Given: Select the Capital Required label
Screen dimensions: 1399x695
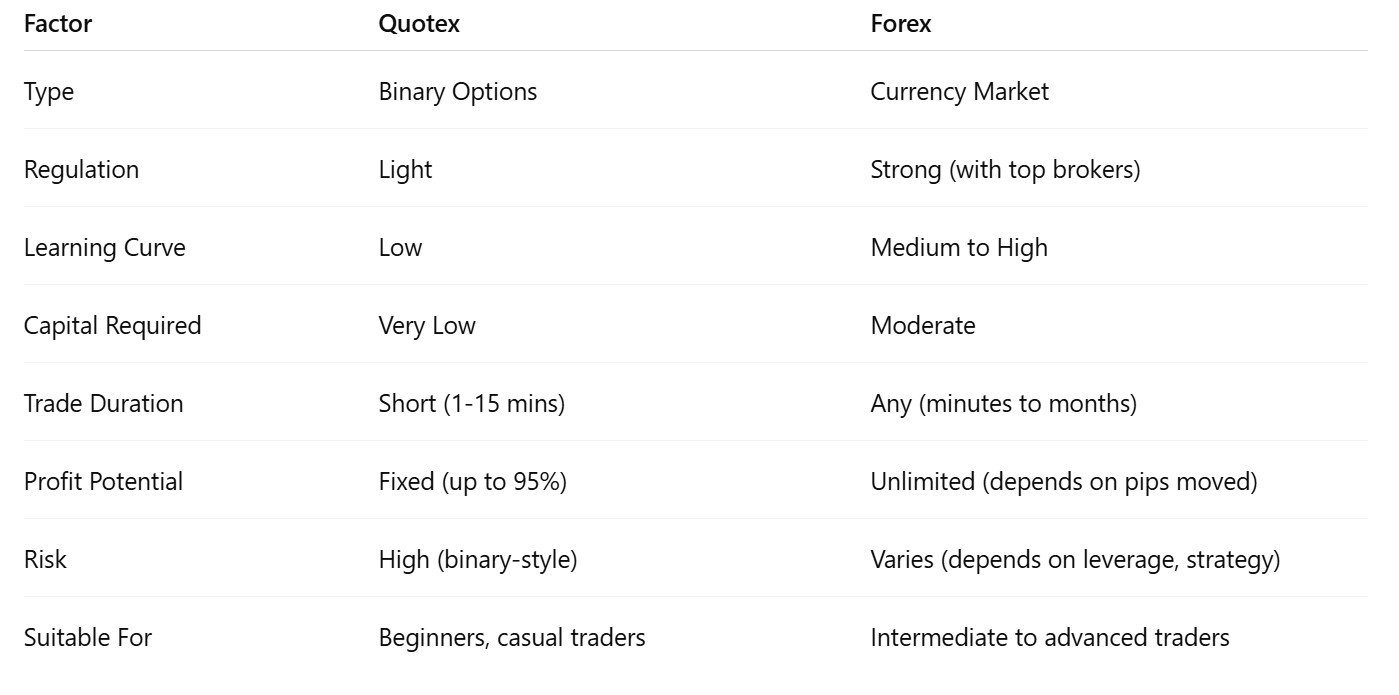Looking at the screenshot, I should click(113, 326).
